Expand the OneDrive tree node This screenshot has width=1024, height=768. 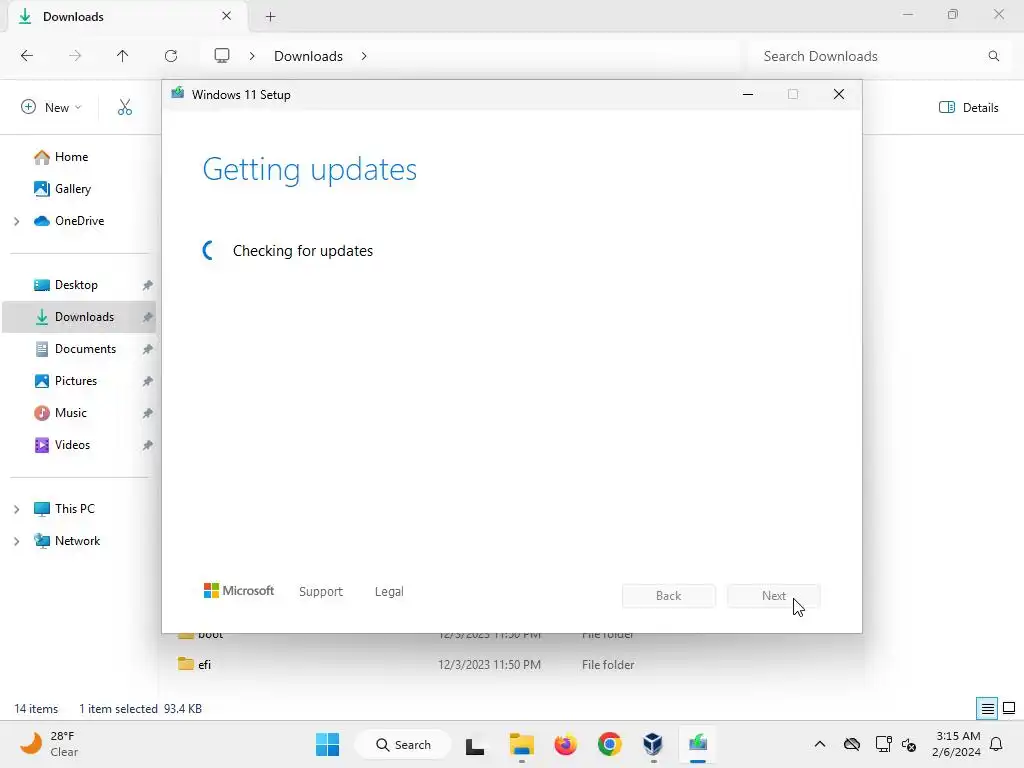pyautogui.click(x=16, y=221)
